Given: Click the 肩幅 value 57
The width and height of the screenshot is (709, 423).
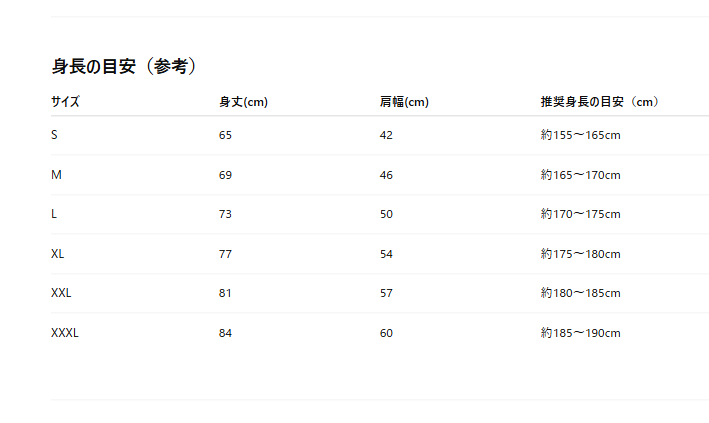Looking at the screenshot, I should pyautogui.click(x=386, y=293).
